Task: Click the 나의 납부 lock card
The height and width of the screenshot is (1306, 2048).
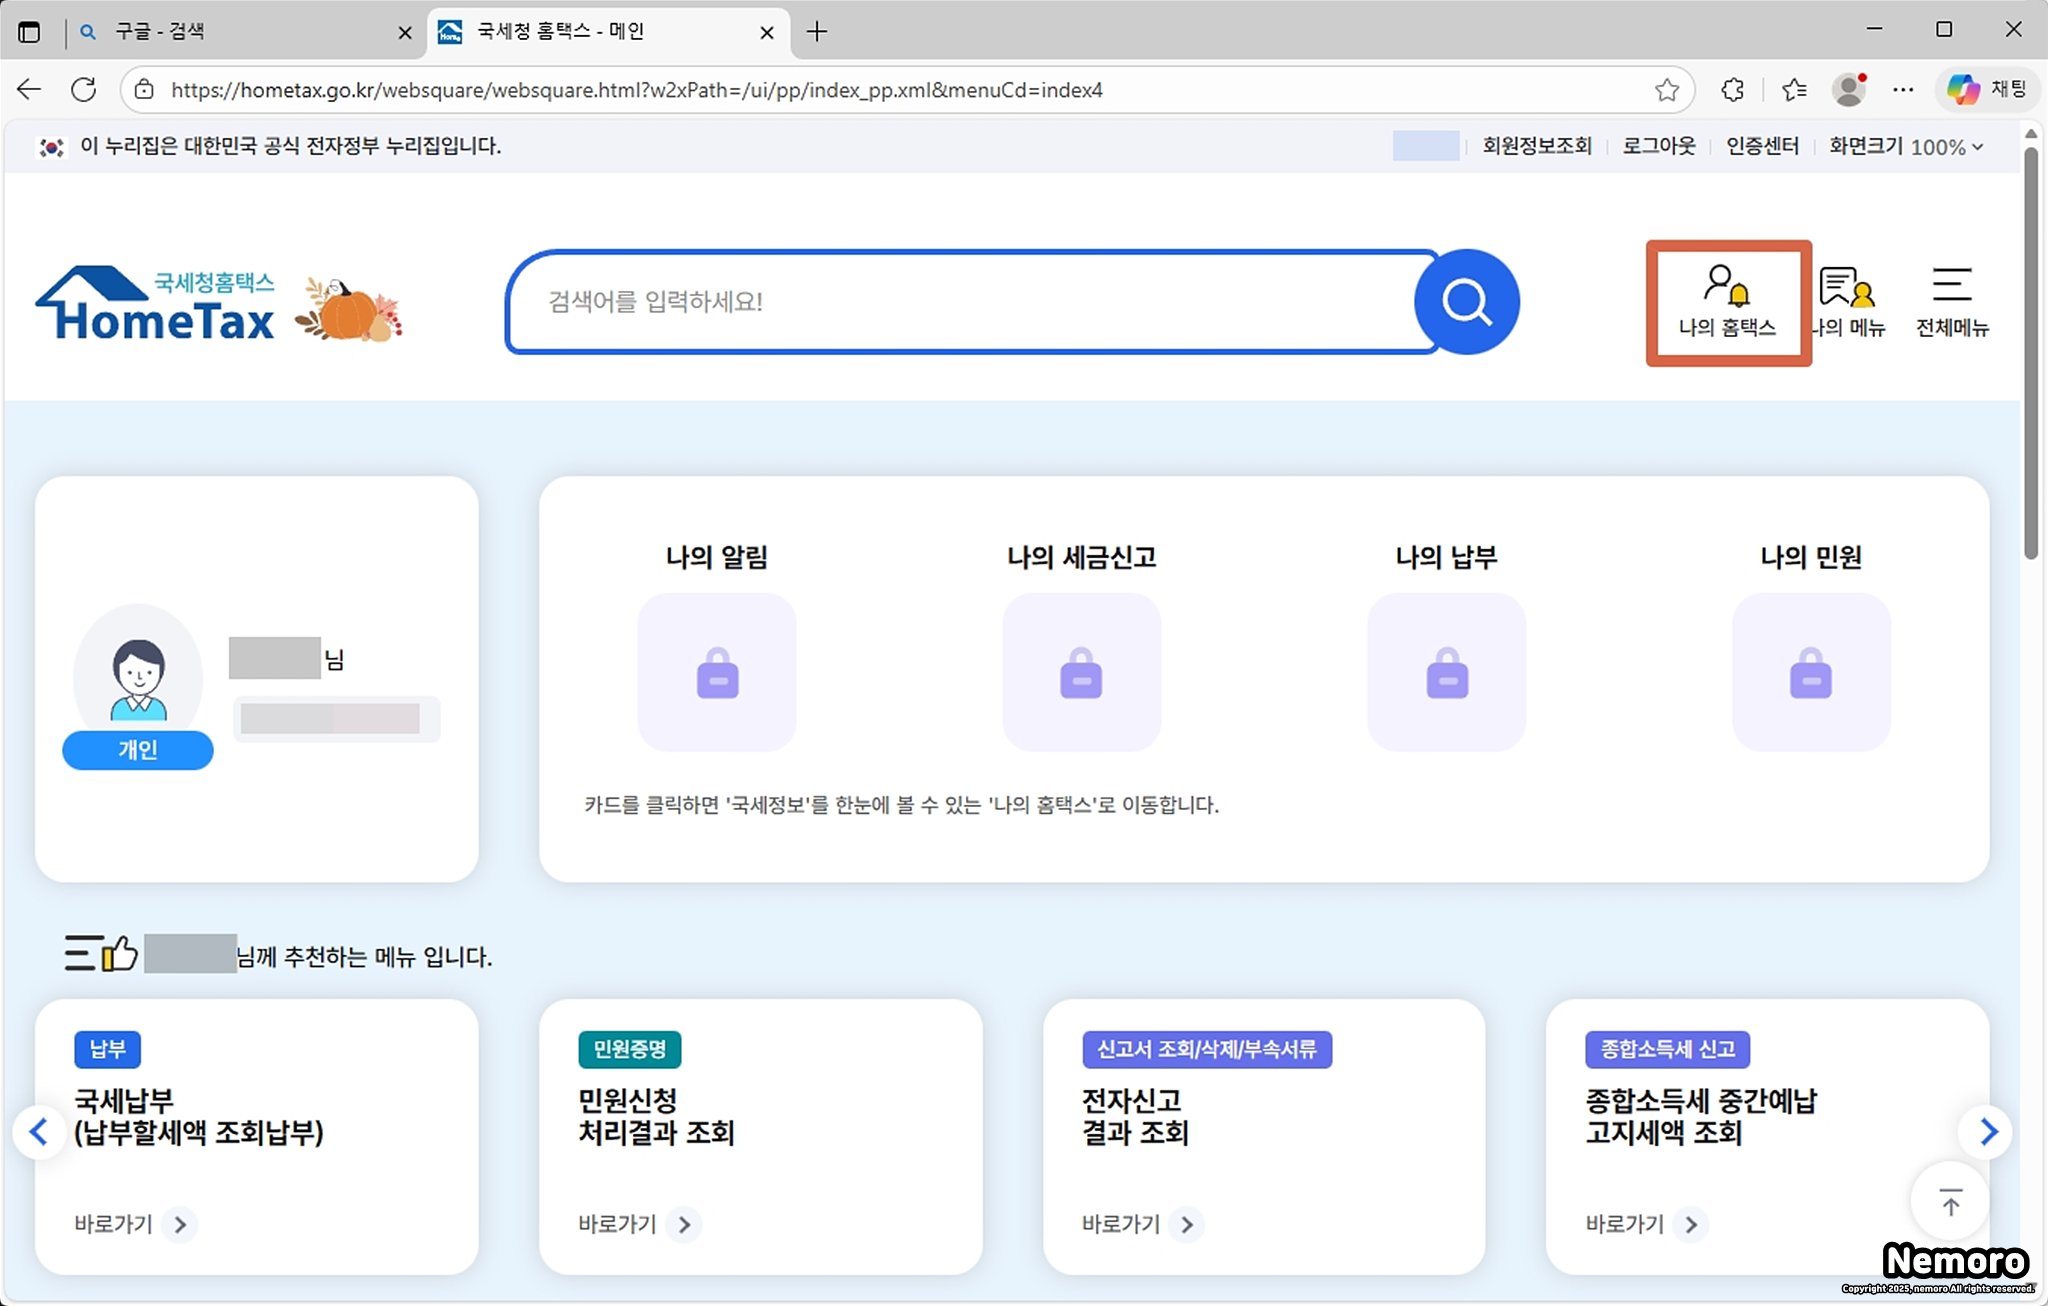Action: coord(1446,672)
